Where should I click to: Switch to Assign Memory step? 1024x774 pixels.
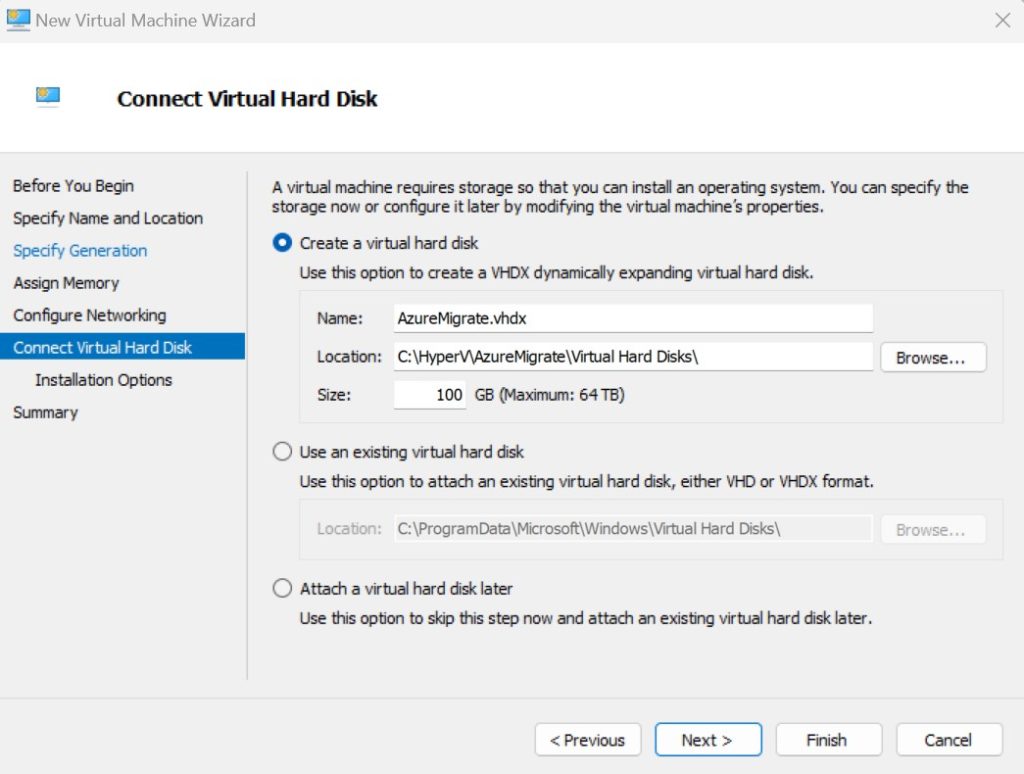(66, 283)
